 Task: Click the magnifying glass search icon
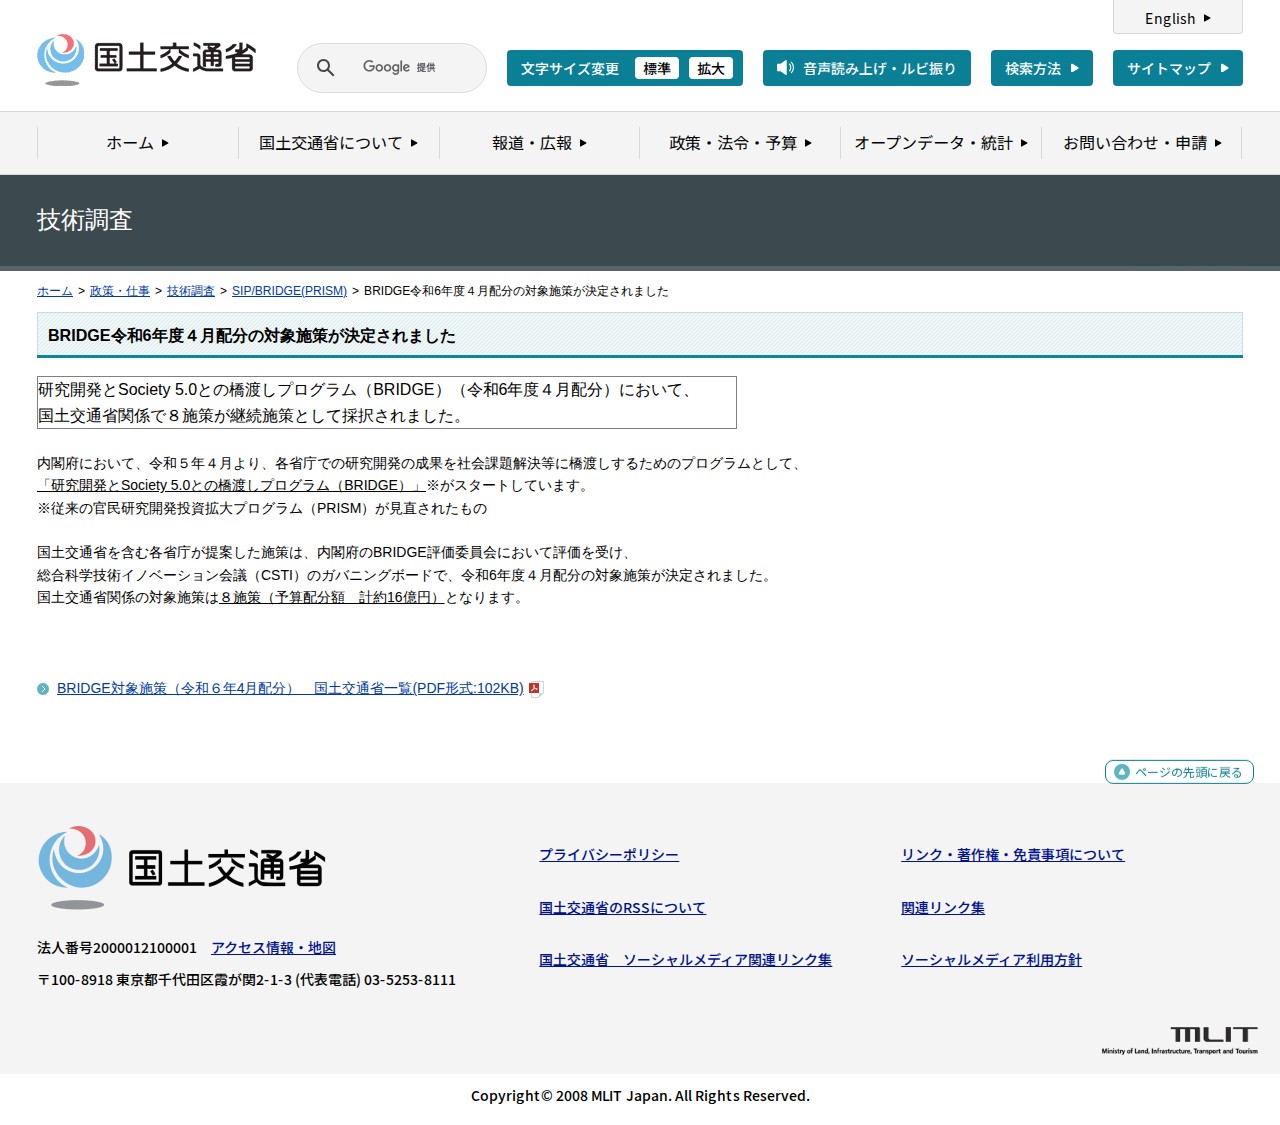click(x=325, y=68)
